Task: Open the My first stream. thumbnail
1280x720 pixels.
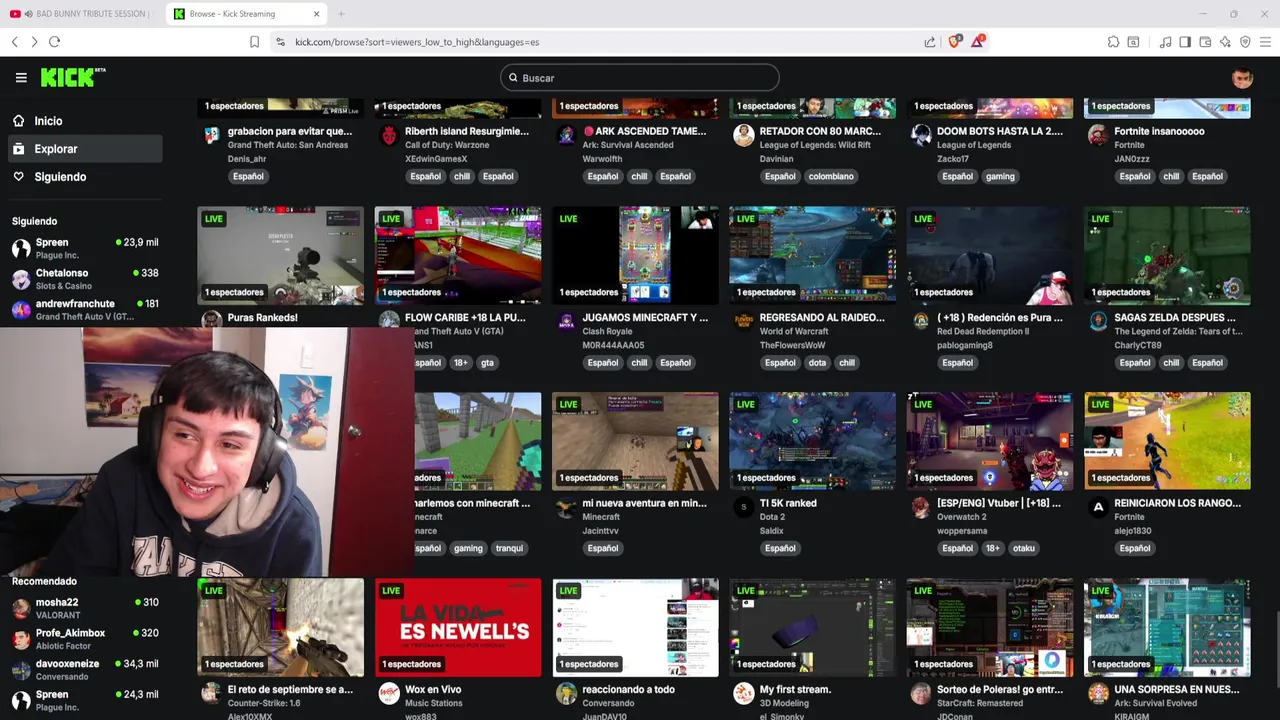Action: click(812, 627)
